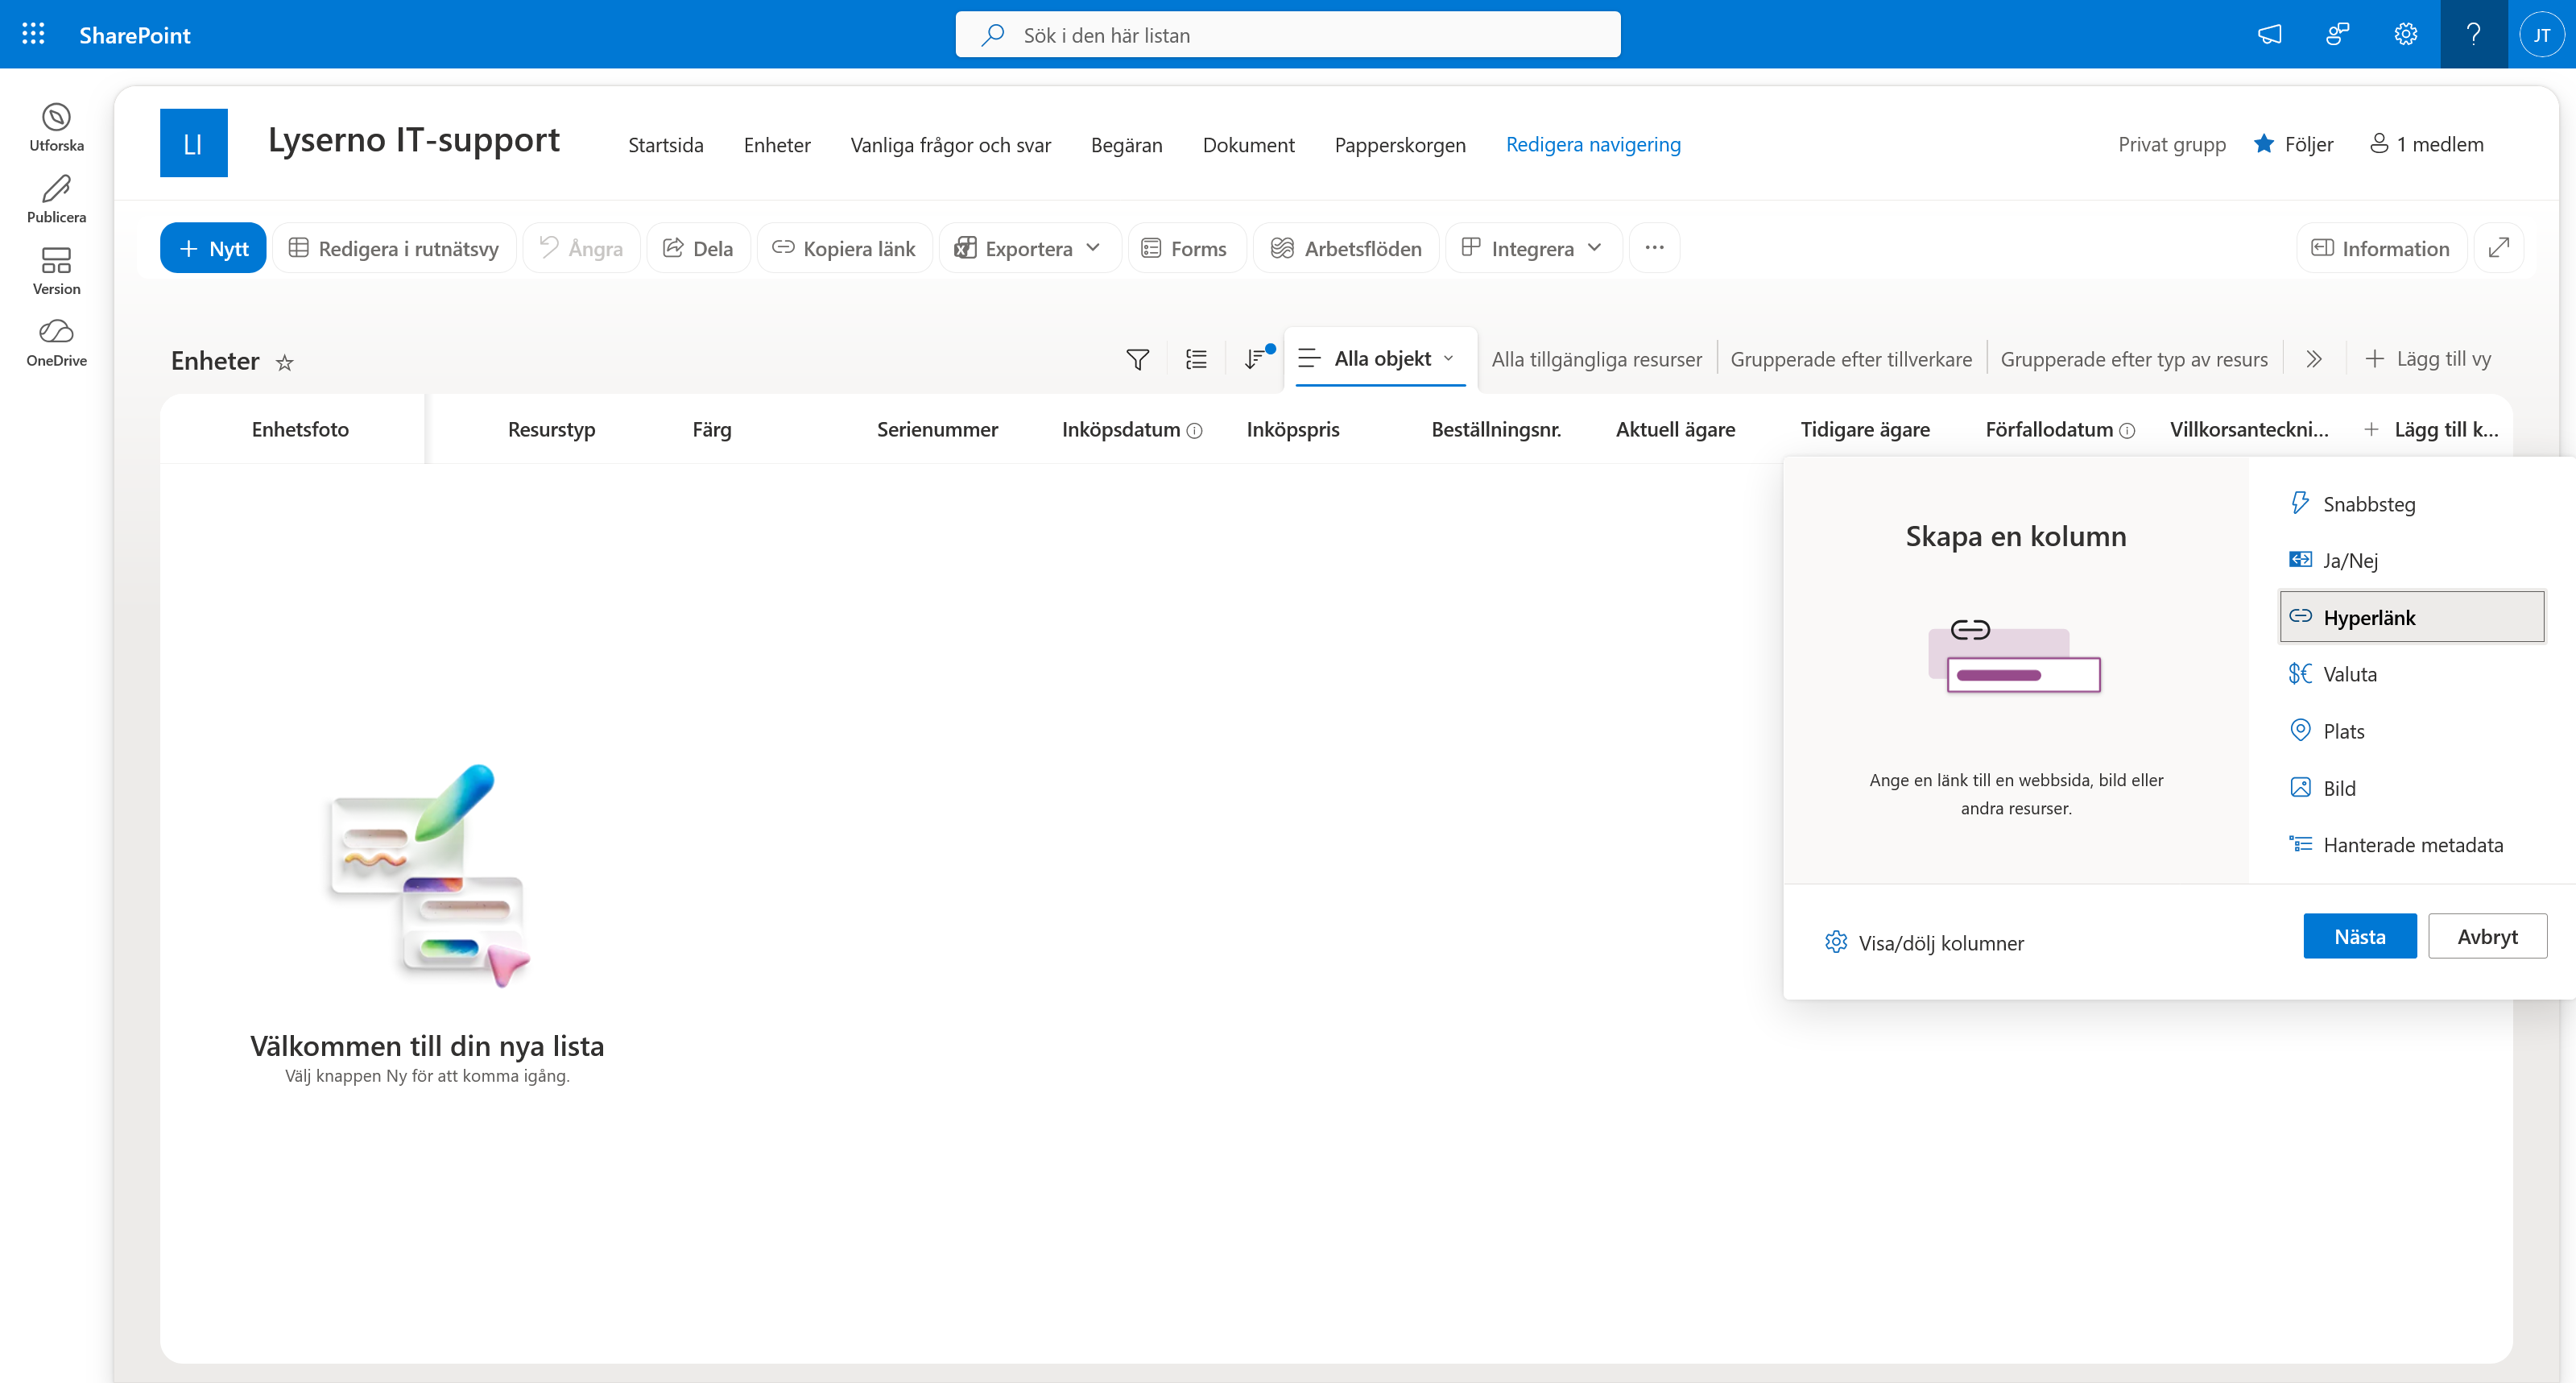Screen dimensions: 2576x1383
Task: Open the settings gear in the header
Action: (x=2406, y=34)
